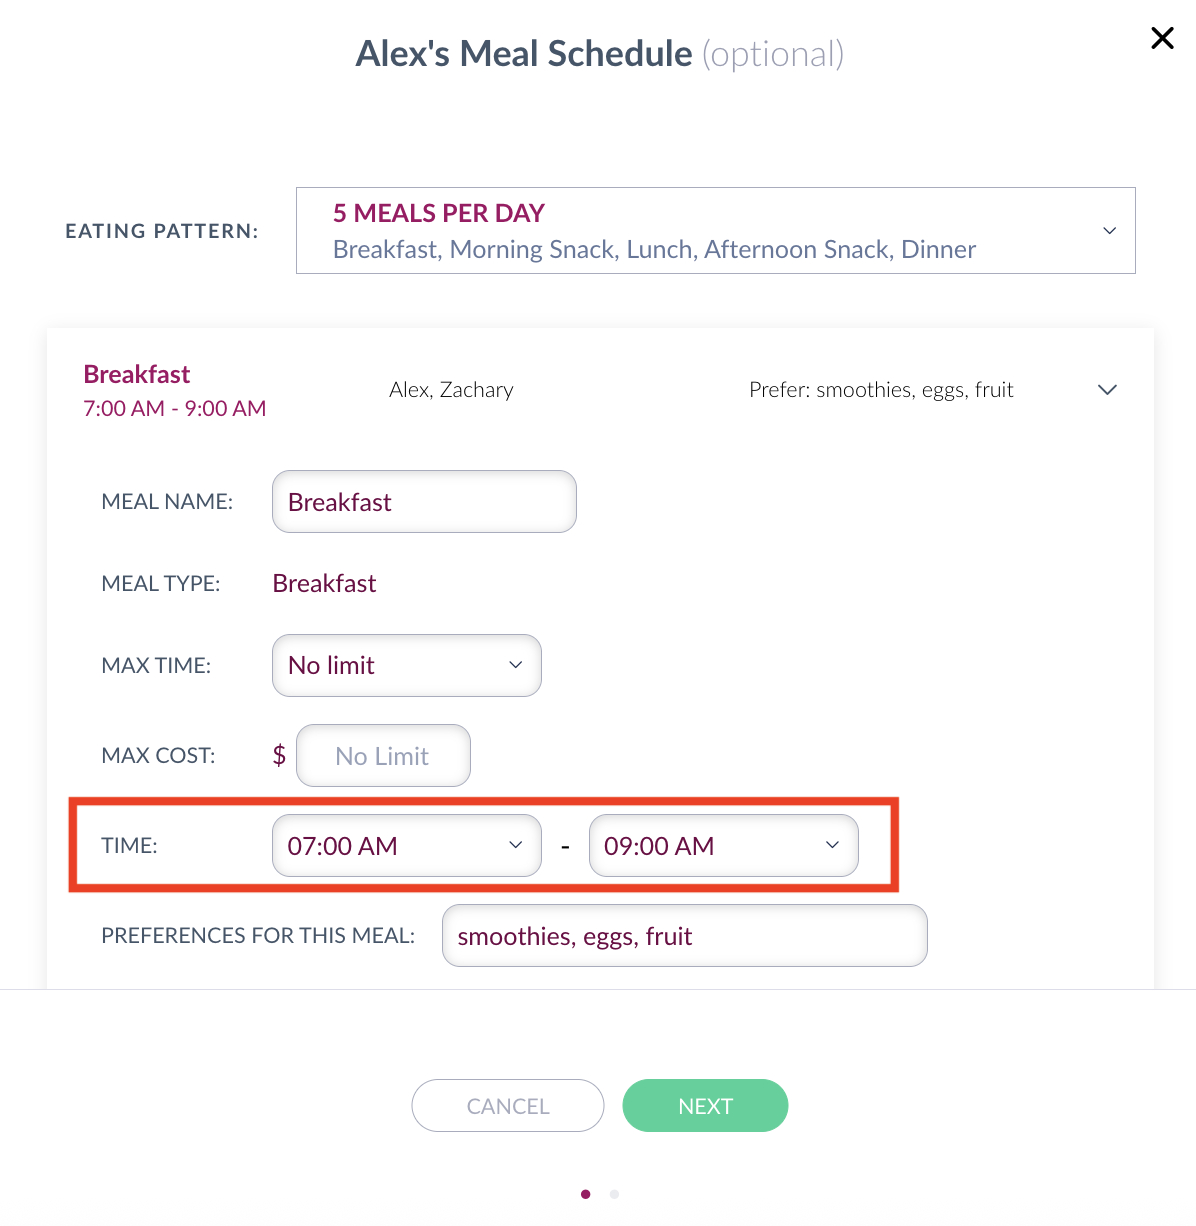Open the Max Time dropdown
Screen dimensions: 1196x1226
click(407, 665)
